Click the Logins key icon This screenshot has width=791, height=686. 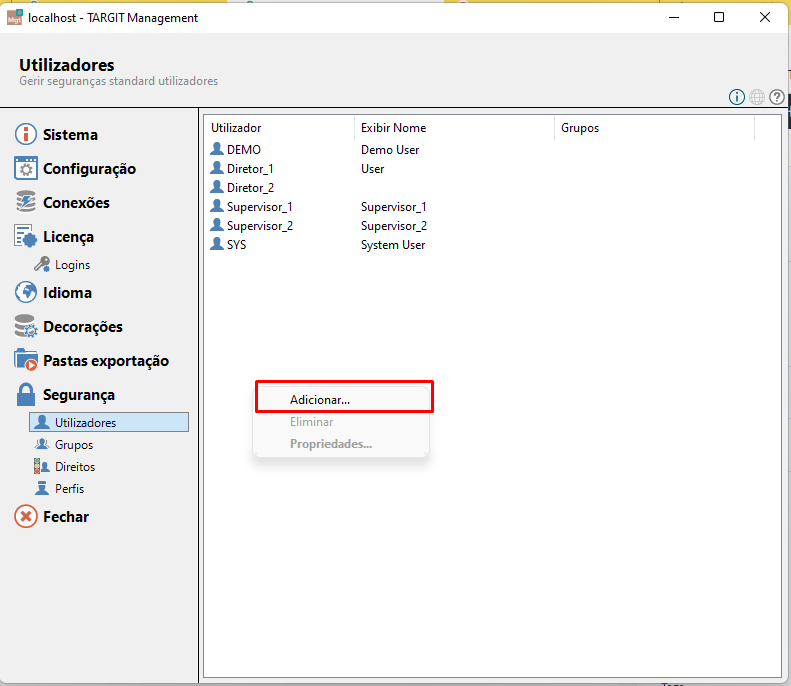click(42, 264)
